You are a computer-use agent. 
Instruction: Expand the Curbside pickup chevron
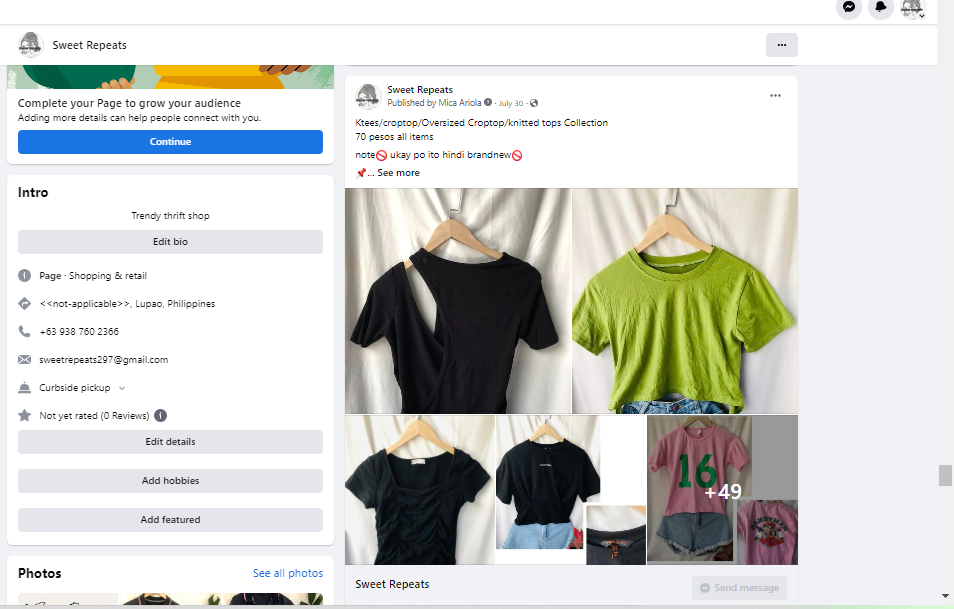click(122, 388)
